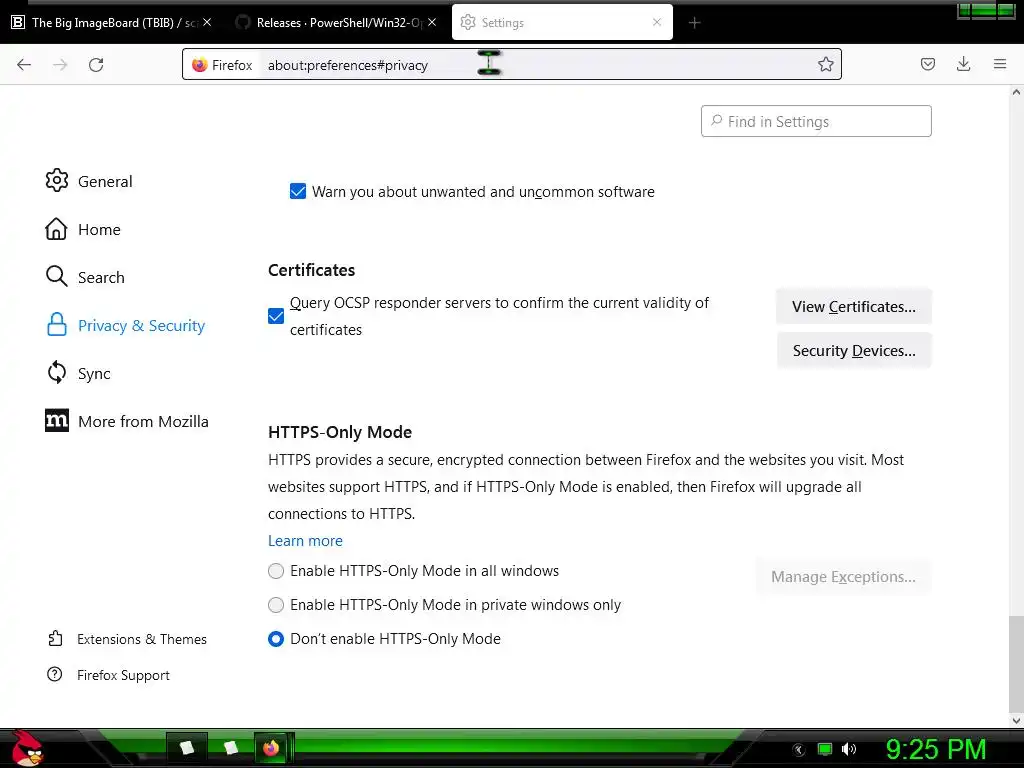Image resolution: width=1024 pixels, height=768 pixels.
Task: Close the PowerShell Releases tab
Action: [432, 22]
